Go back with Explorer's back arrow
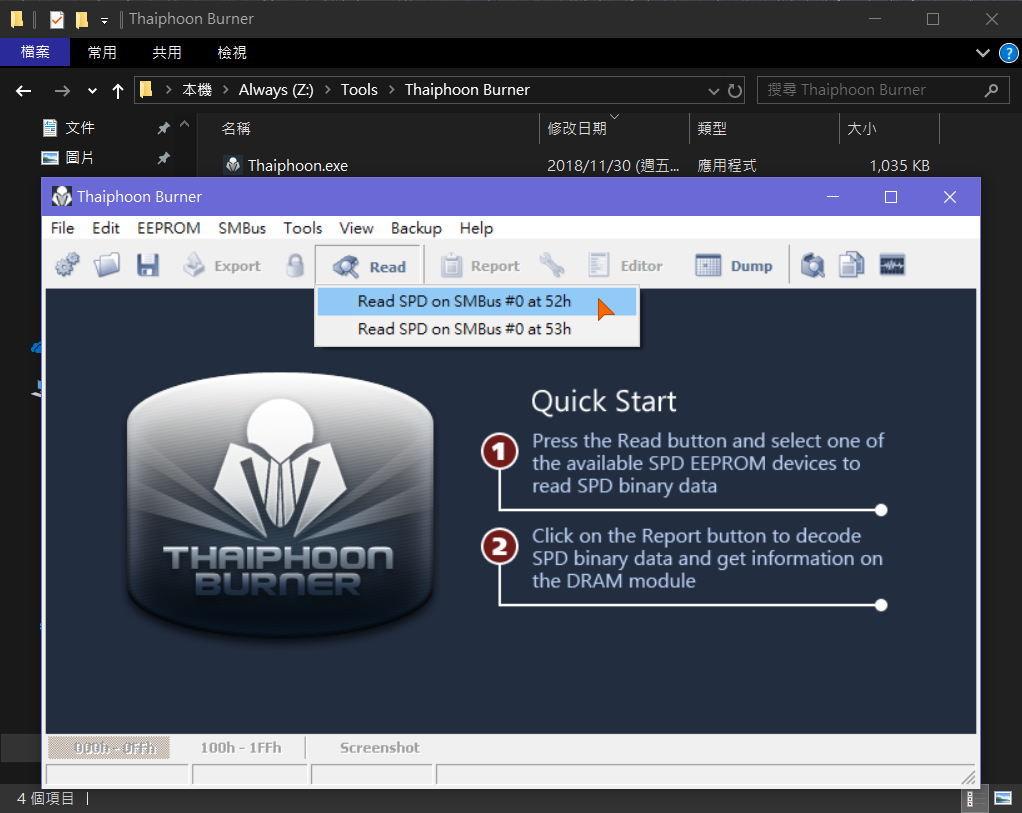This screenshot has height=813, width=1022. click(x=23, y=91)
